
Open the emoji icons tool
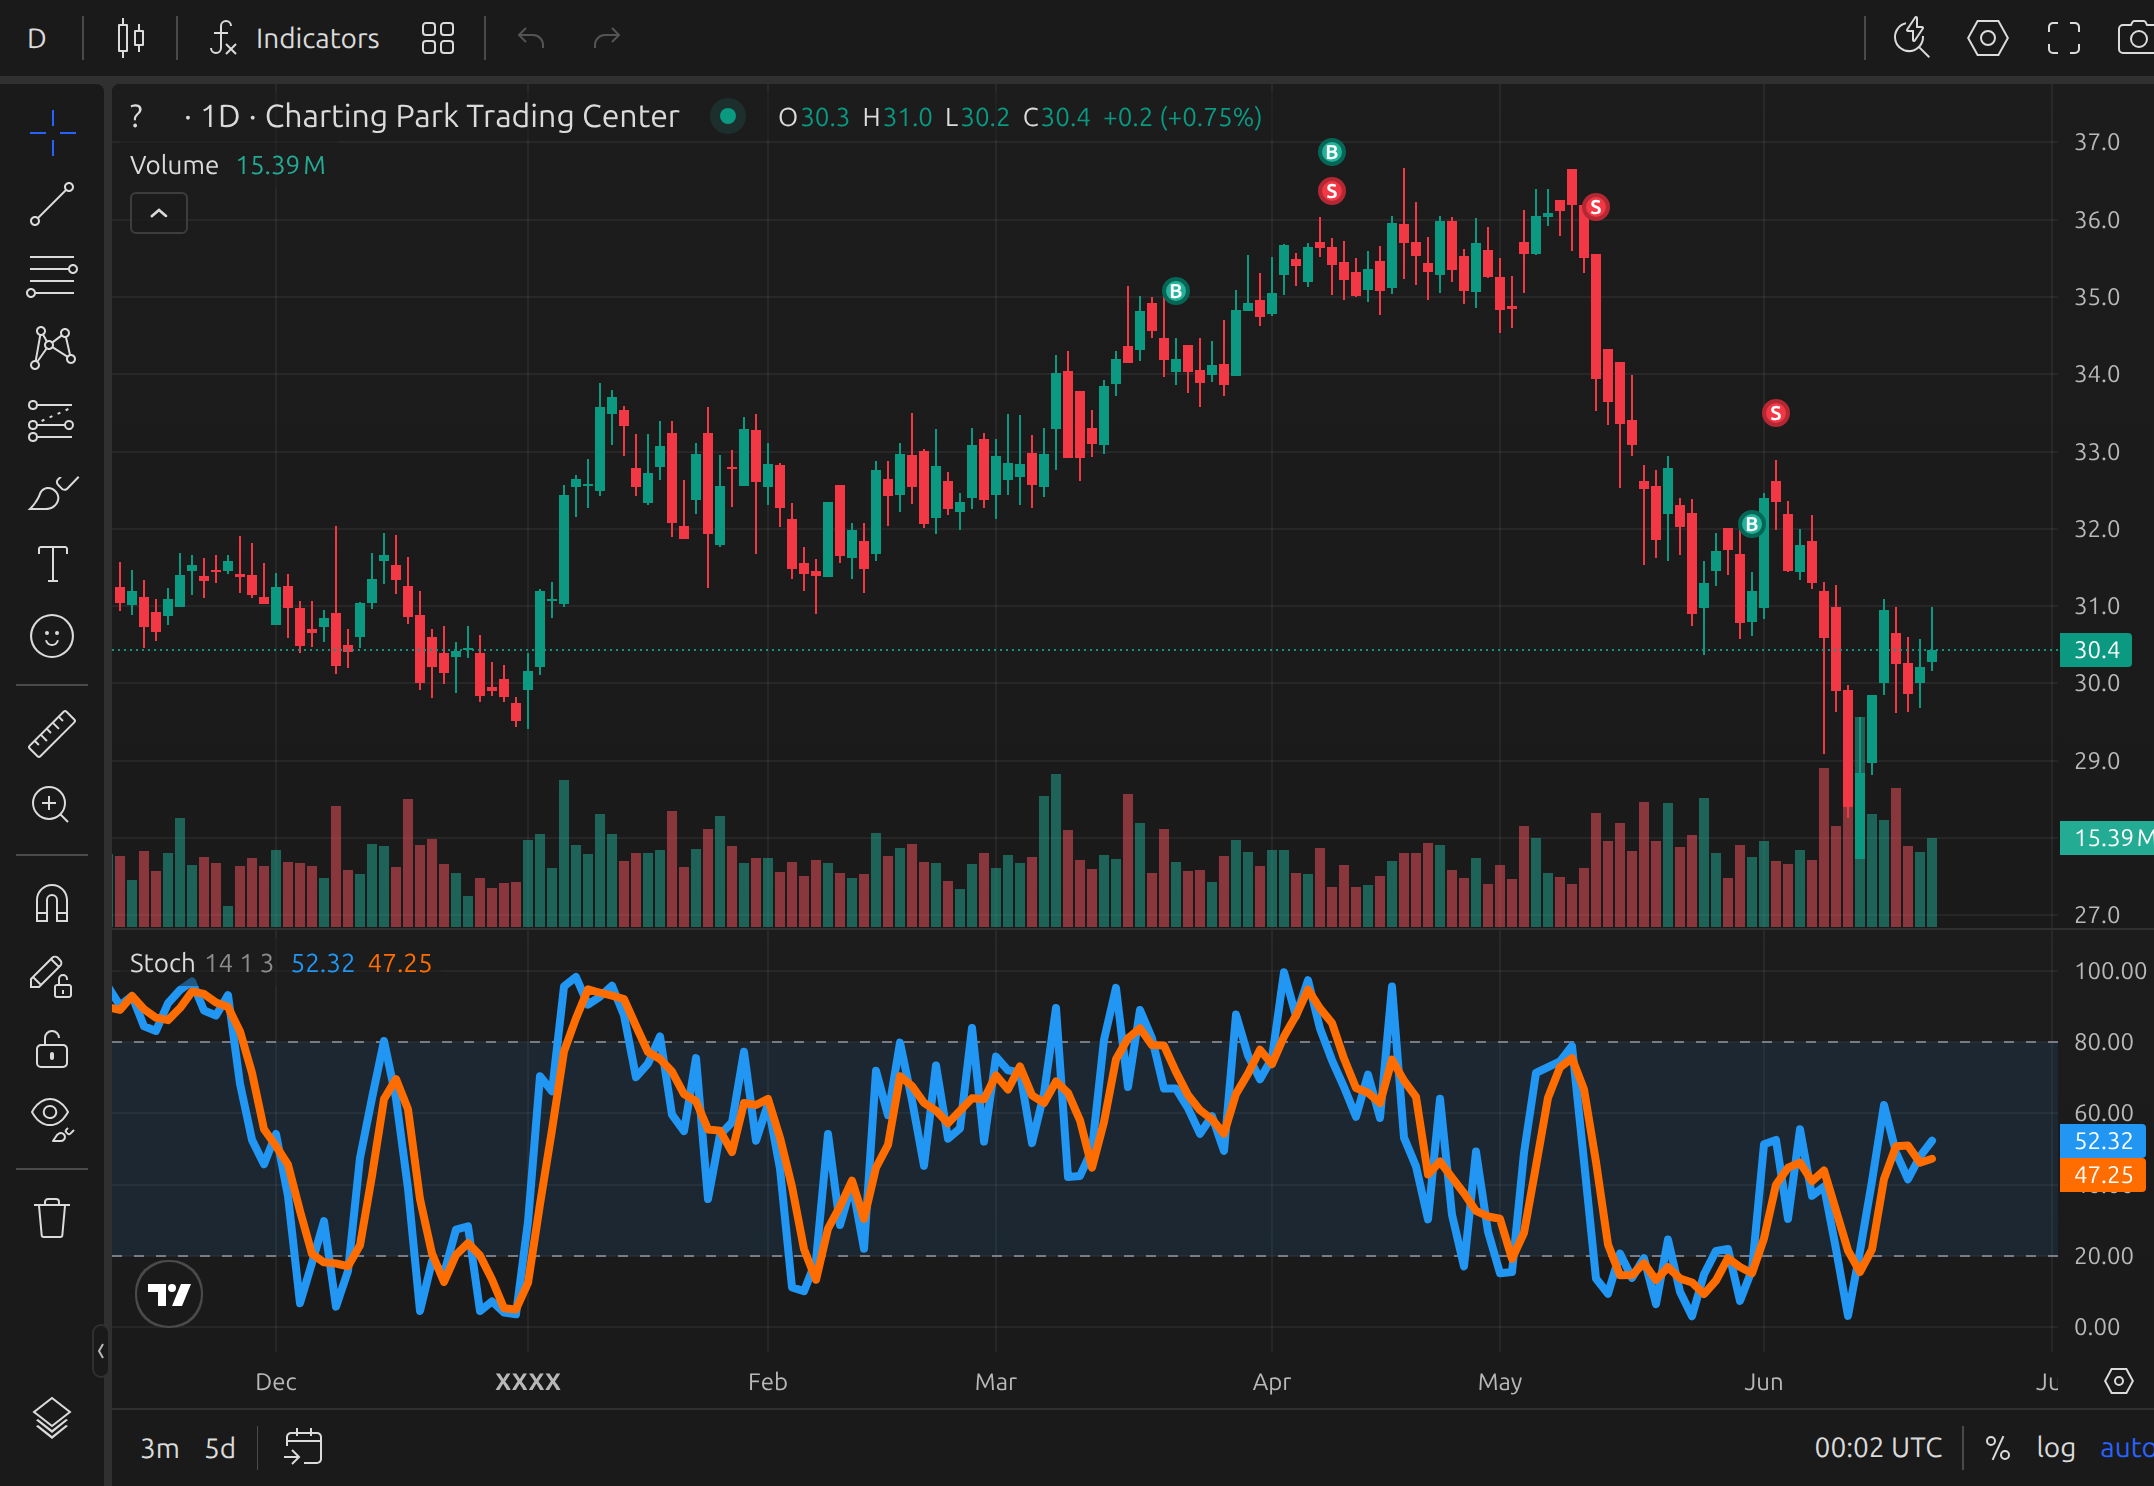52,636
